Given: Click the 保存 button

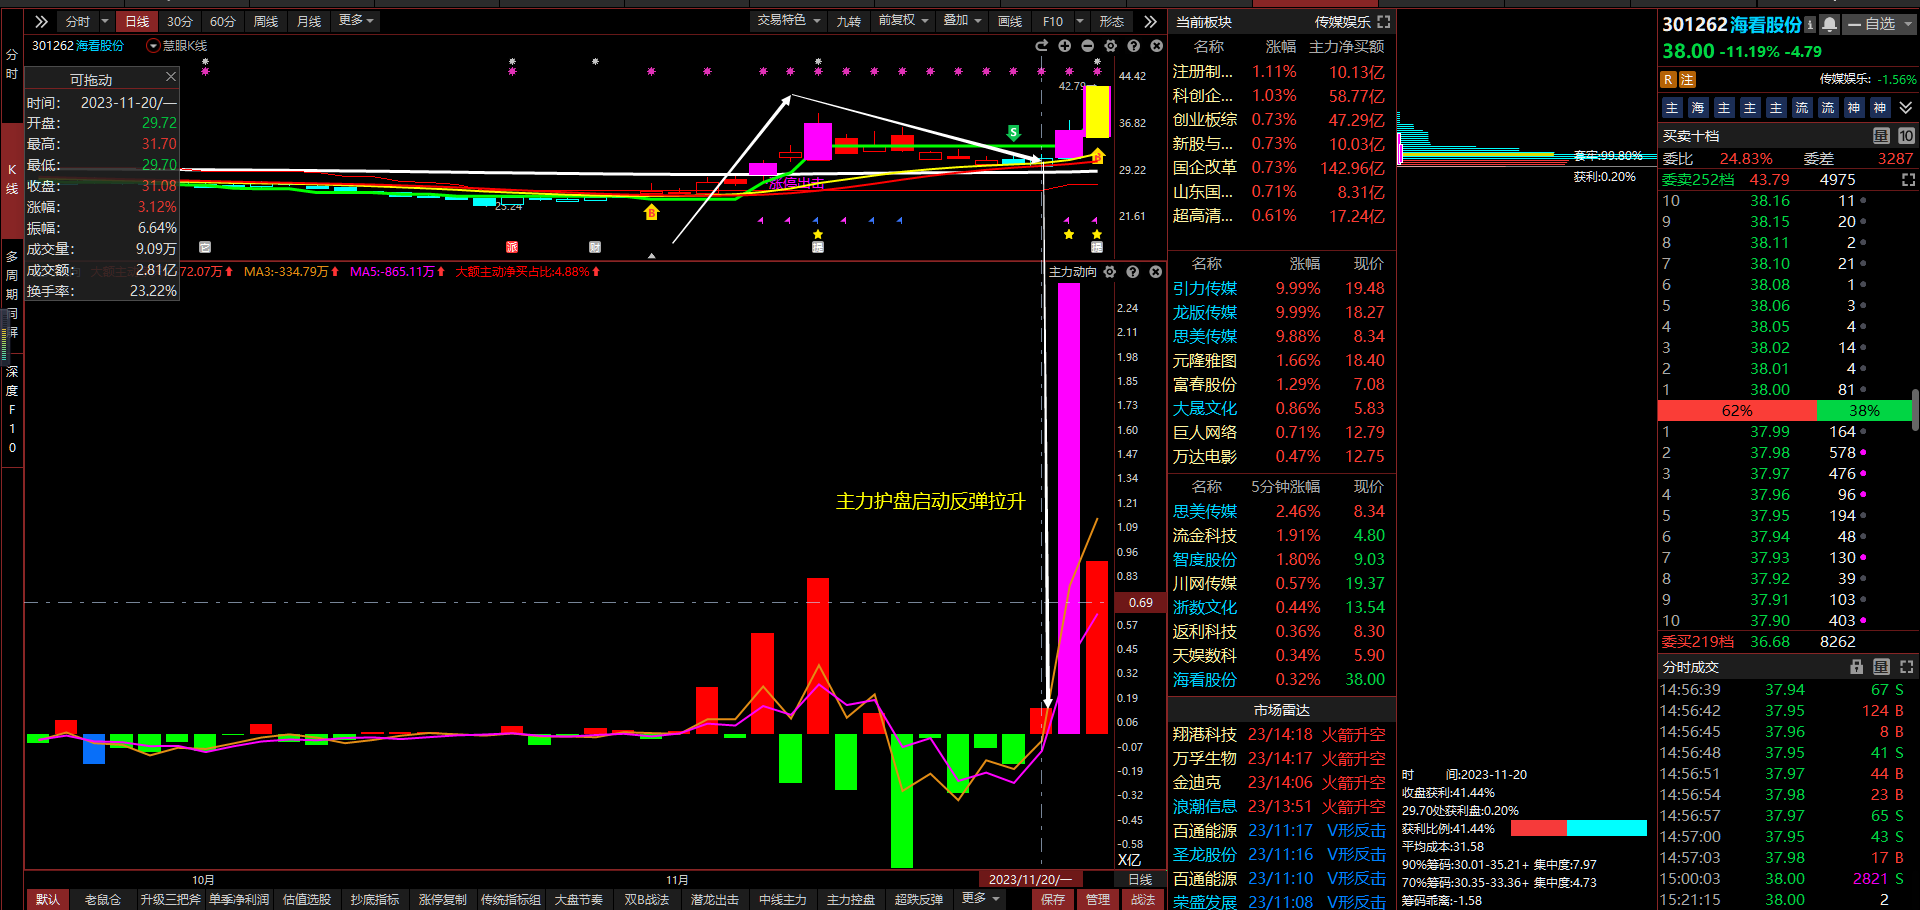Looking at the screenshot, I should [x=1053, y=899].
